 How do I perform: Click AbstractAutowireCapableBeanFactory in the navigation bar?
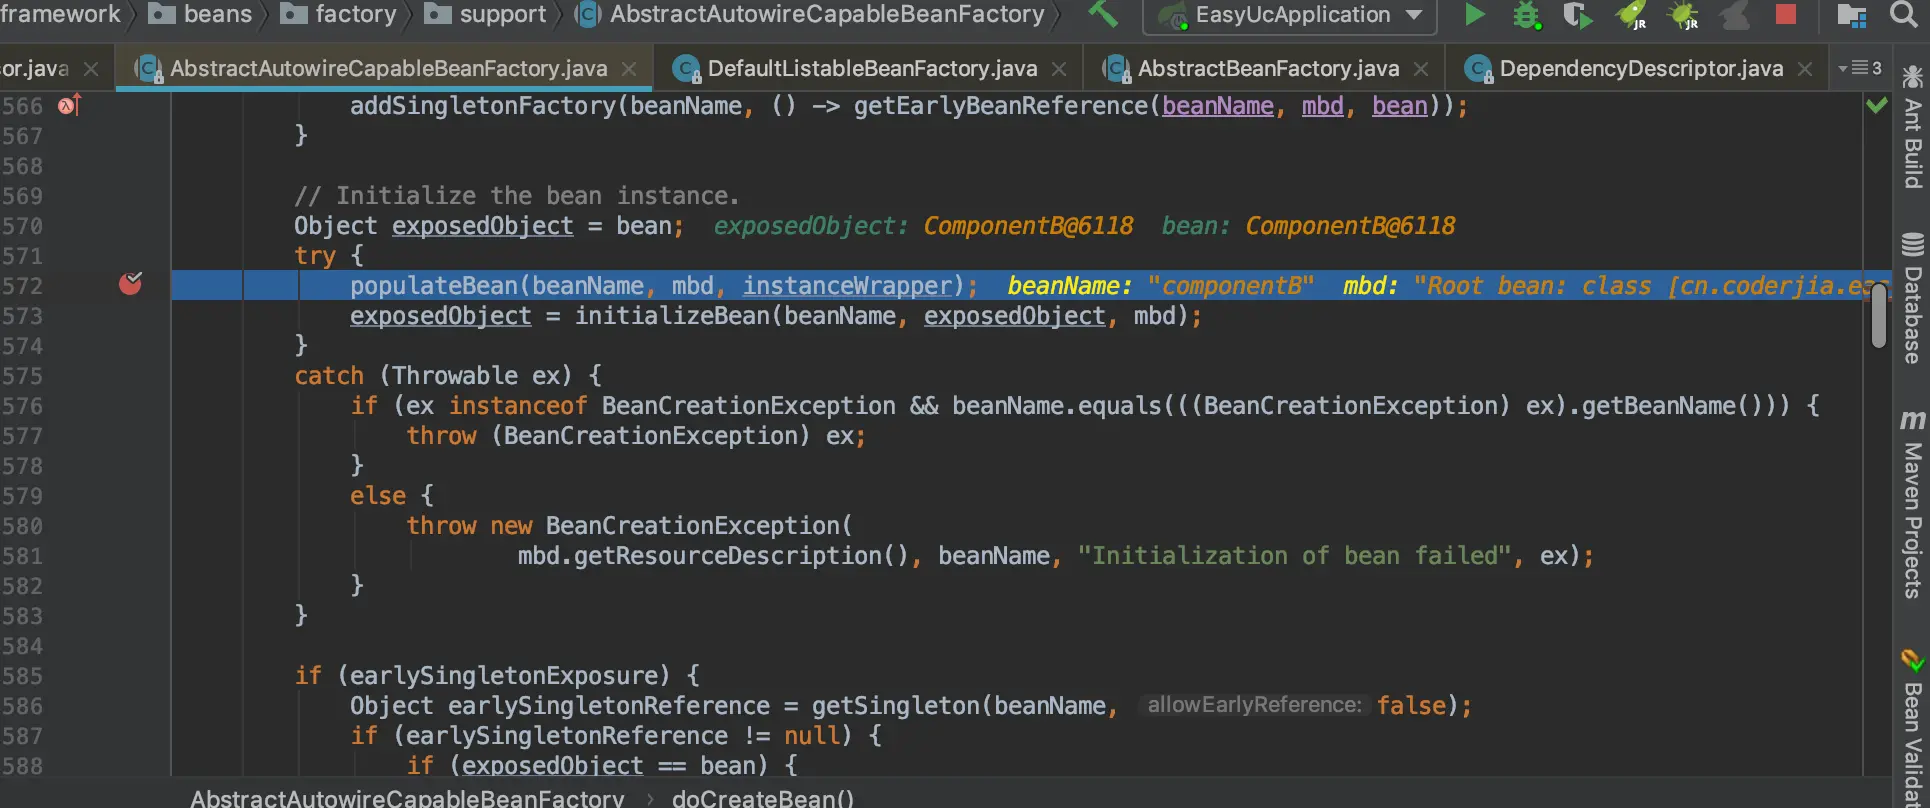tap(810, 14)
